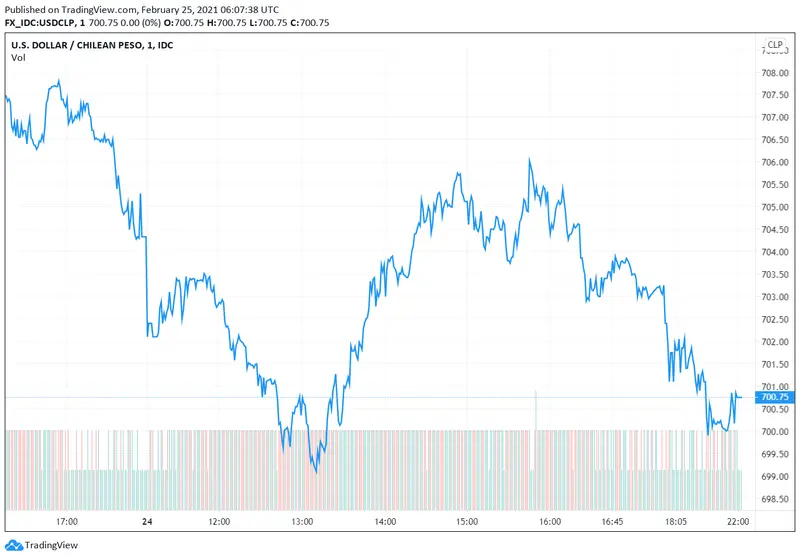
Task: Click the tall volume spike near 16:00
Action: (x=536, y=410)
